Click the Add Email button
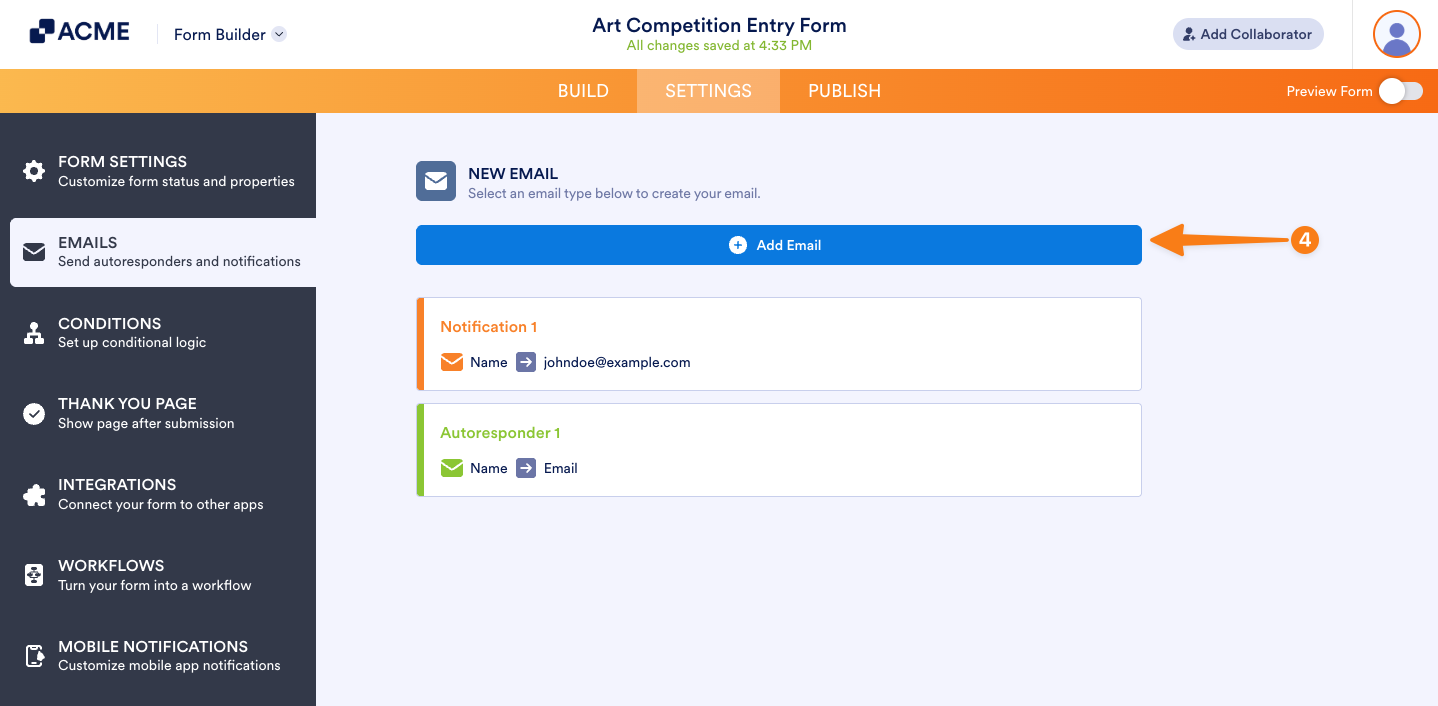Image resolution: width=1438 pixels, height=706 pixels. [778, 245]
